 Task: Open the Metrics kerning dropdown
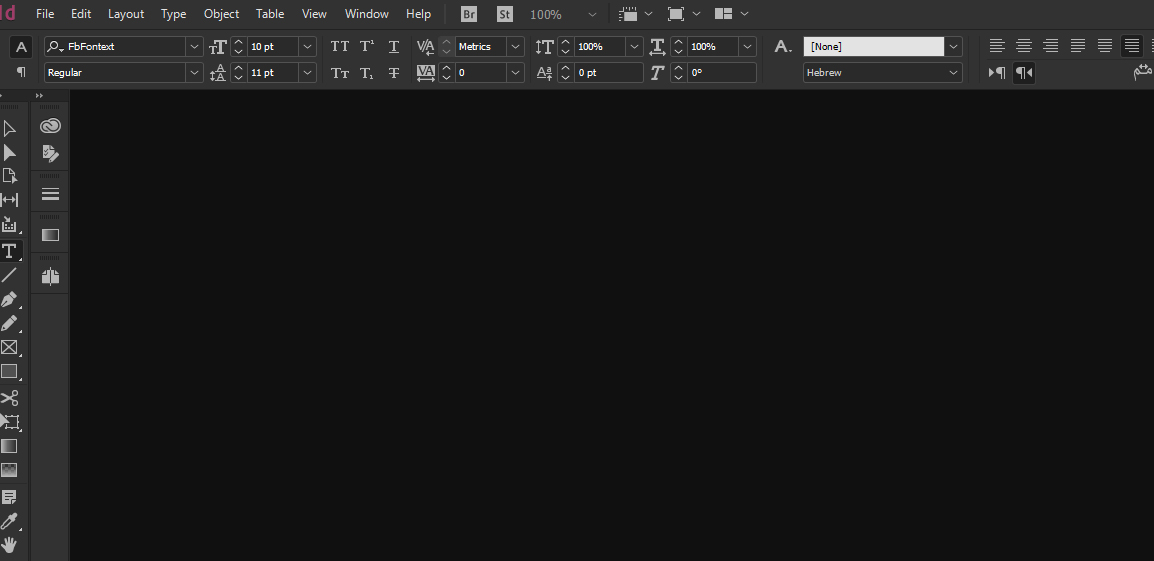516,46
